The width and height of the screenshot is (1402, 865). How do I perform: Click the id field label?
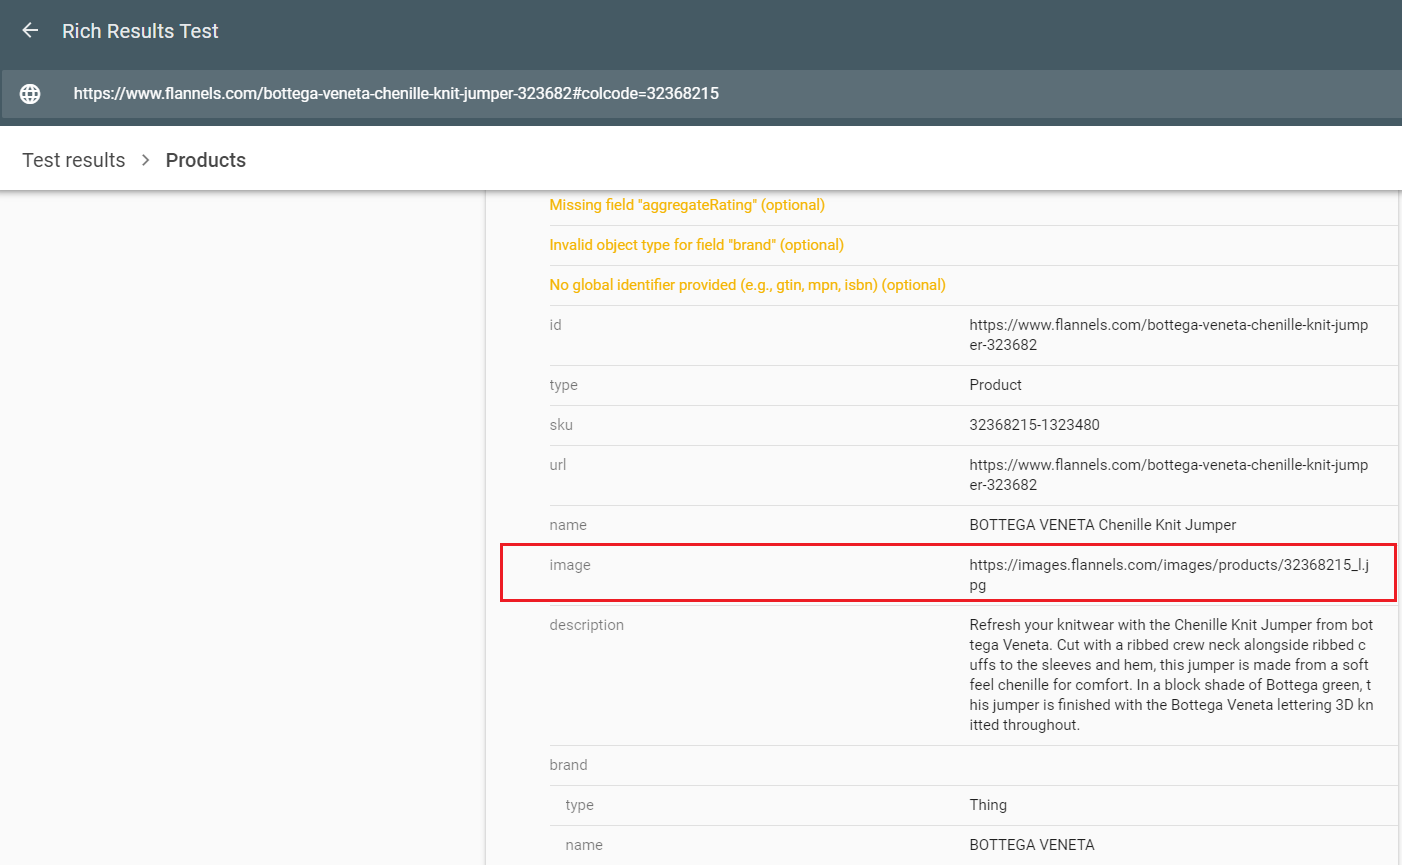click(x=555, y=325)
